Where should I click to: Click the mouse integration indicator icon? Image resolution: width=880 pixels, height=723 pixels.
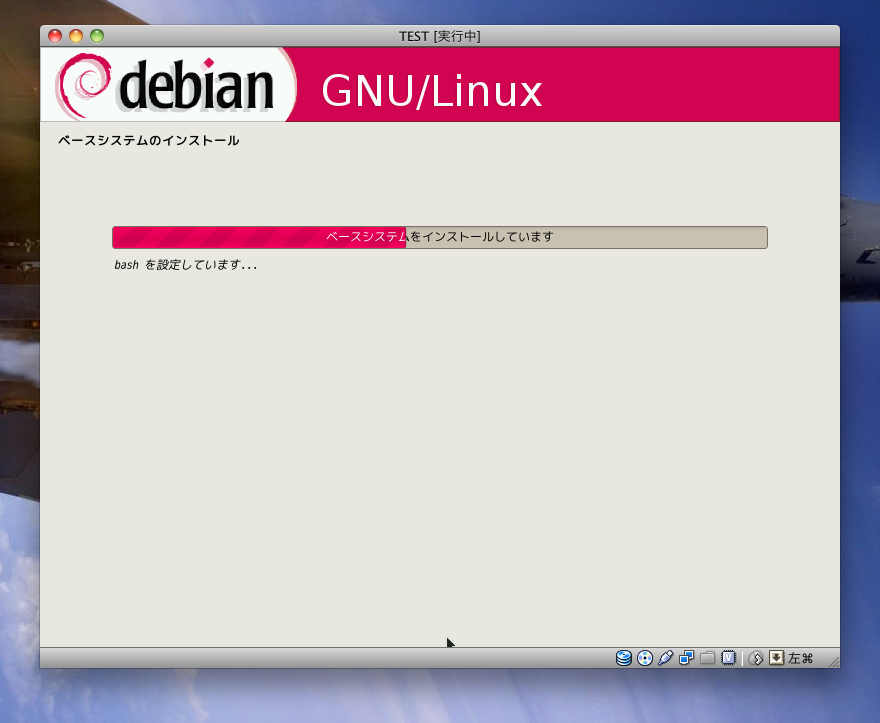coord(756,658)
